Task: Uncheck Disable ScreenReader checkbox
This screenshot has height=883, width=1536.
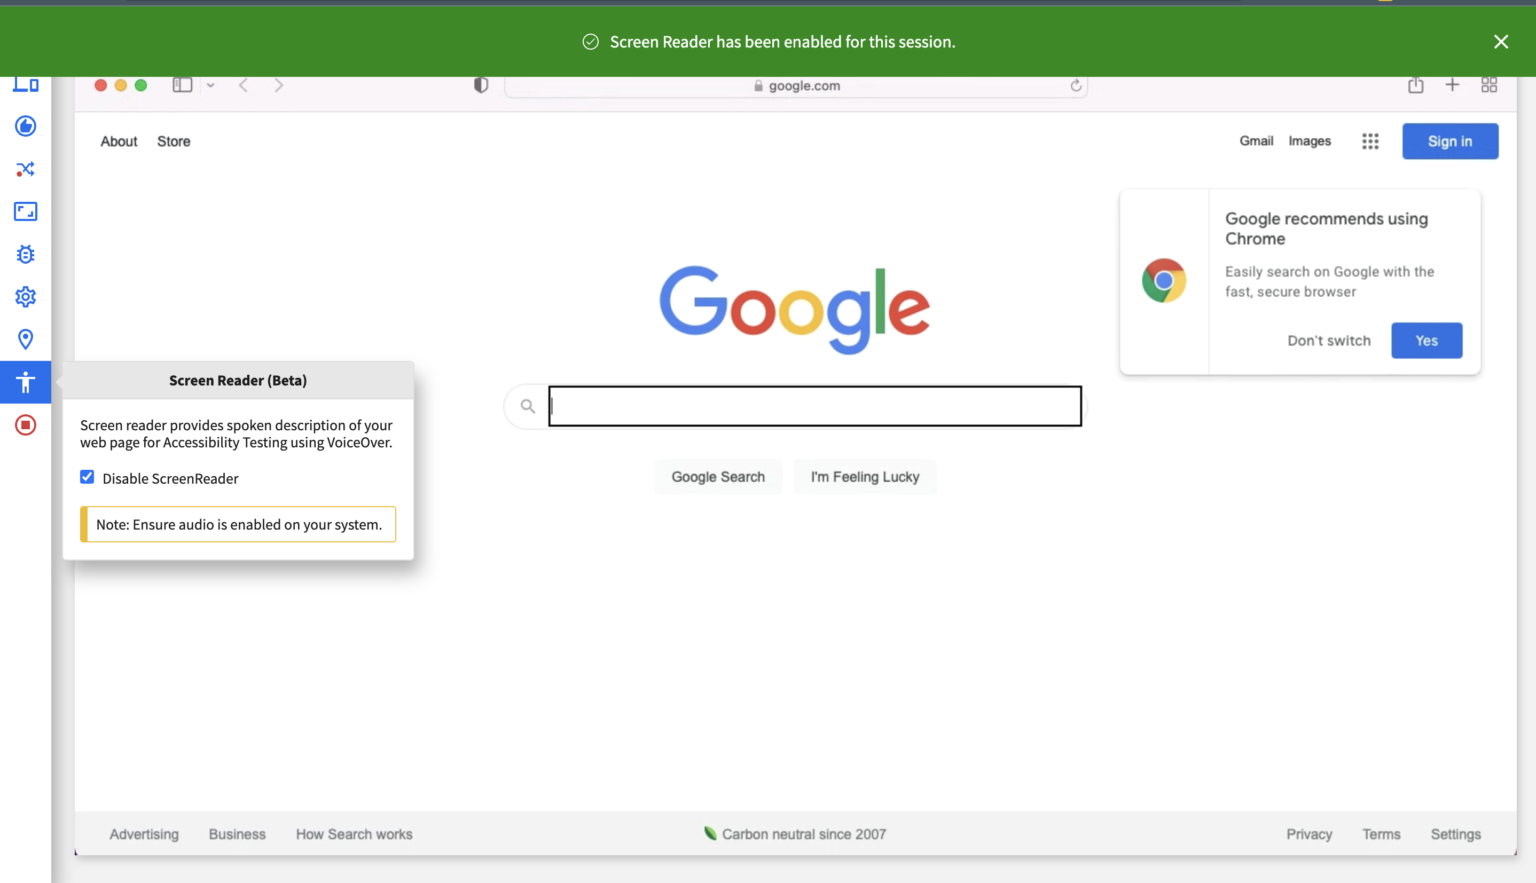Action: (x=87, y=477)
